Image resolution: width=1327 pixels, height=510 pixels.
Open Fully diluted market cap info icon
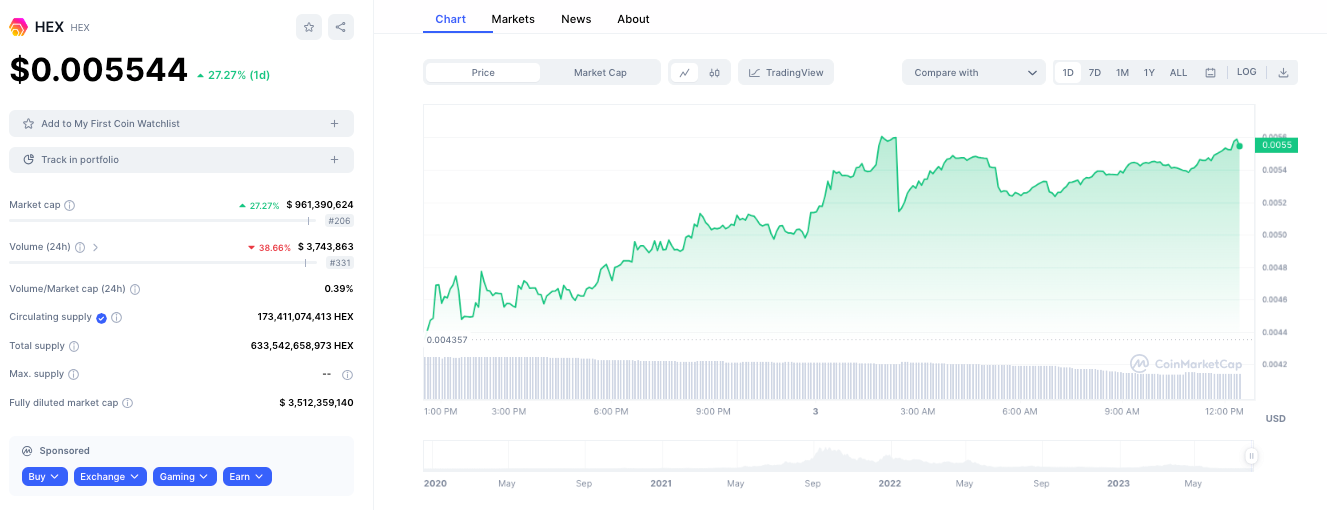click(x=127, y=403)
